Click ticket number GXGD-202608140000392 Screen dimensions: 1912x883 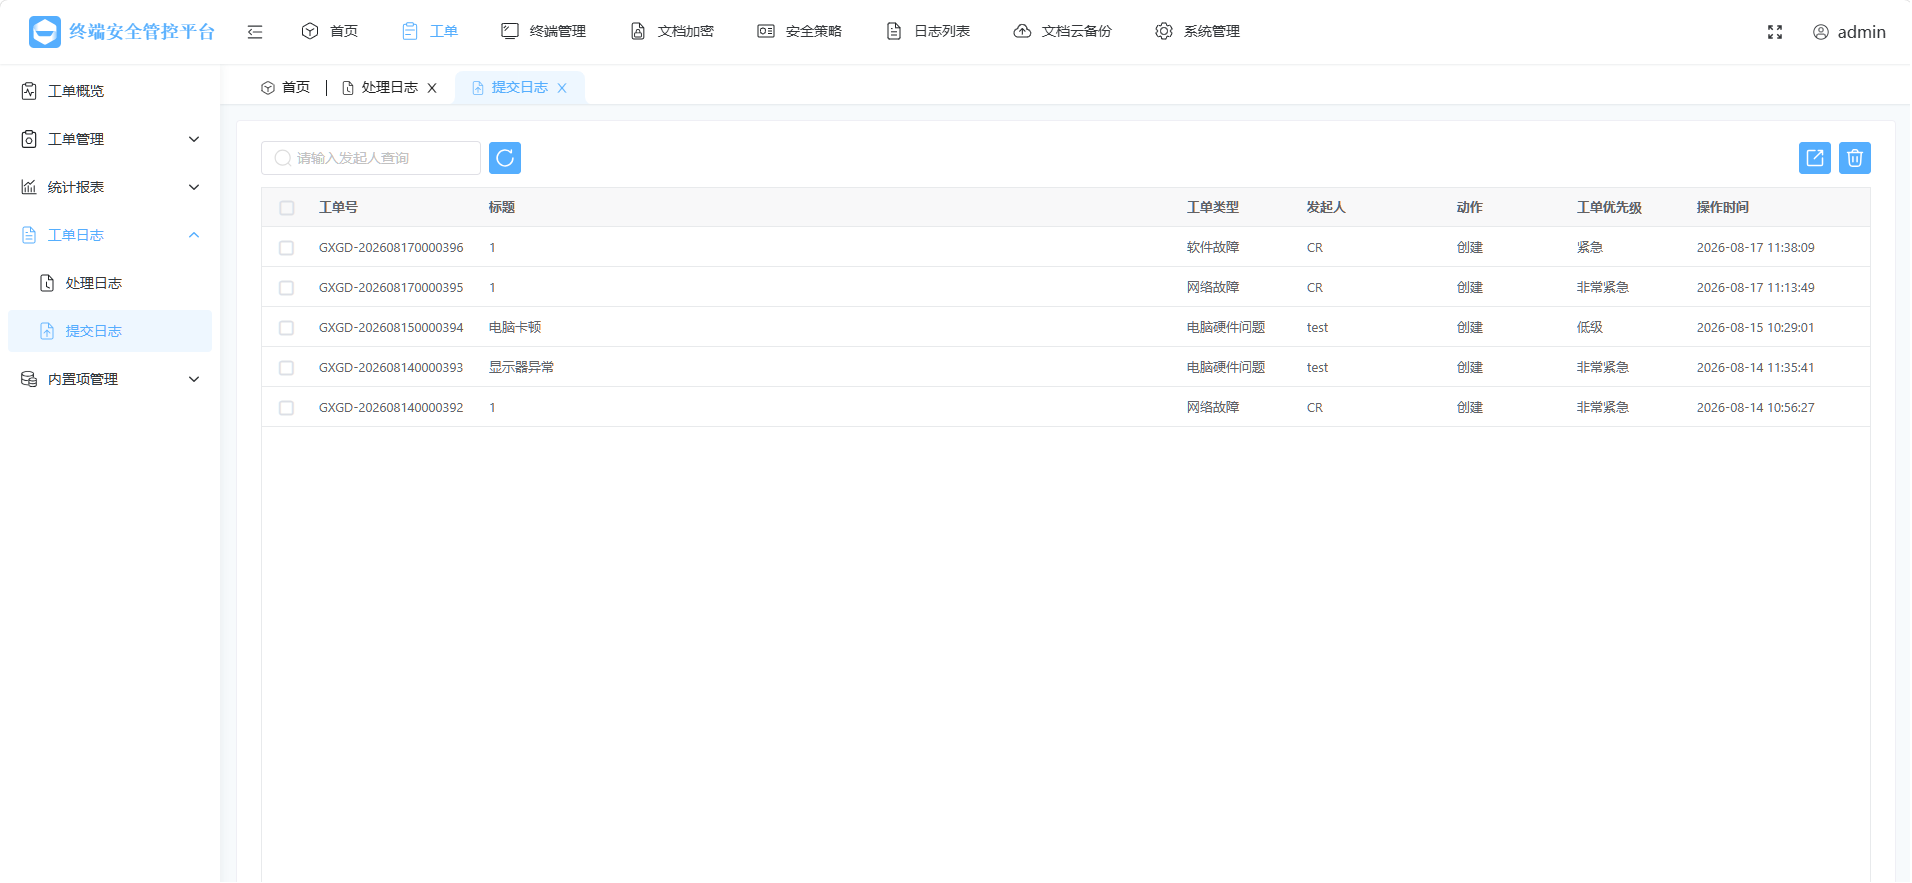click(x=391, y=408)
